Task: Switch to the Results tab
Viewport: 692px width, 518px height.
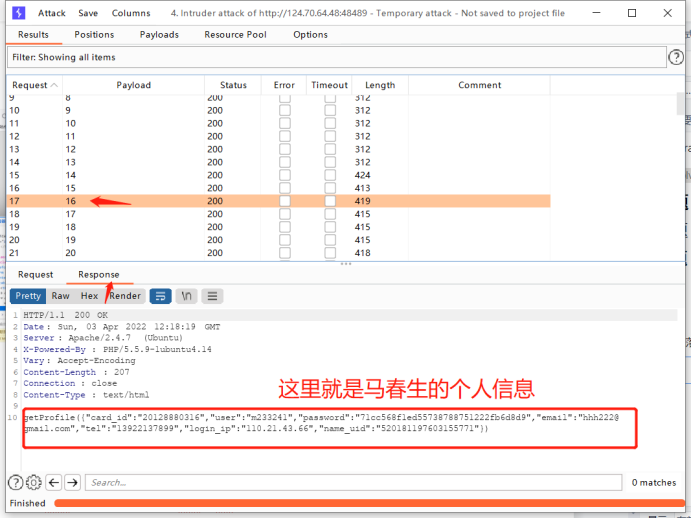Action: pyautogui.click(x=33, y=34)
